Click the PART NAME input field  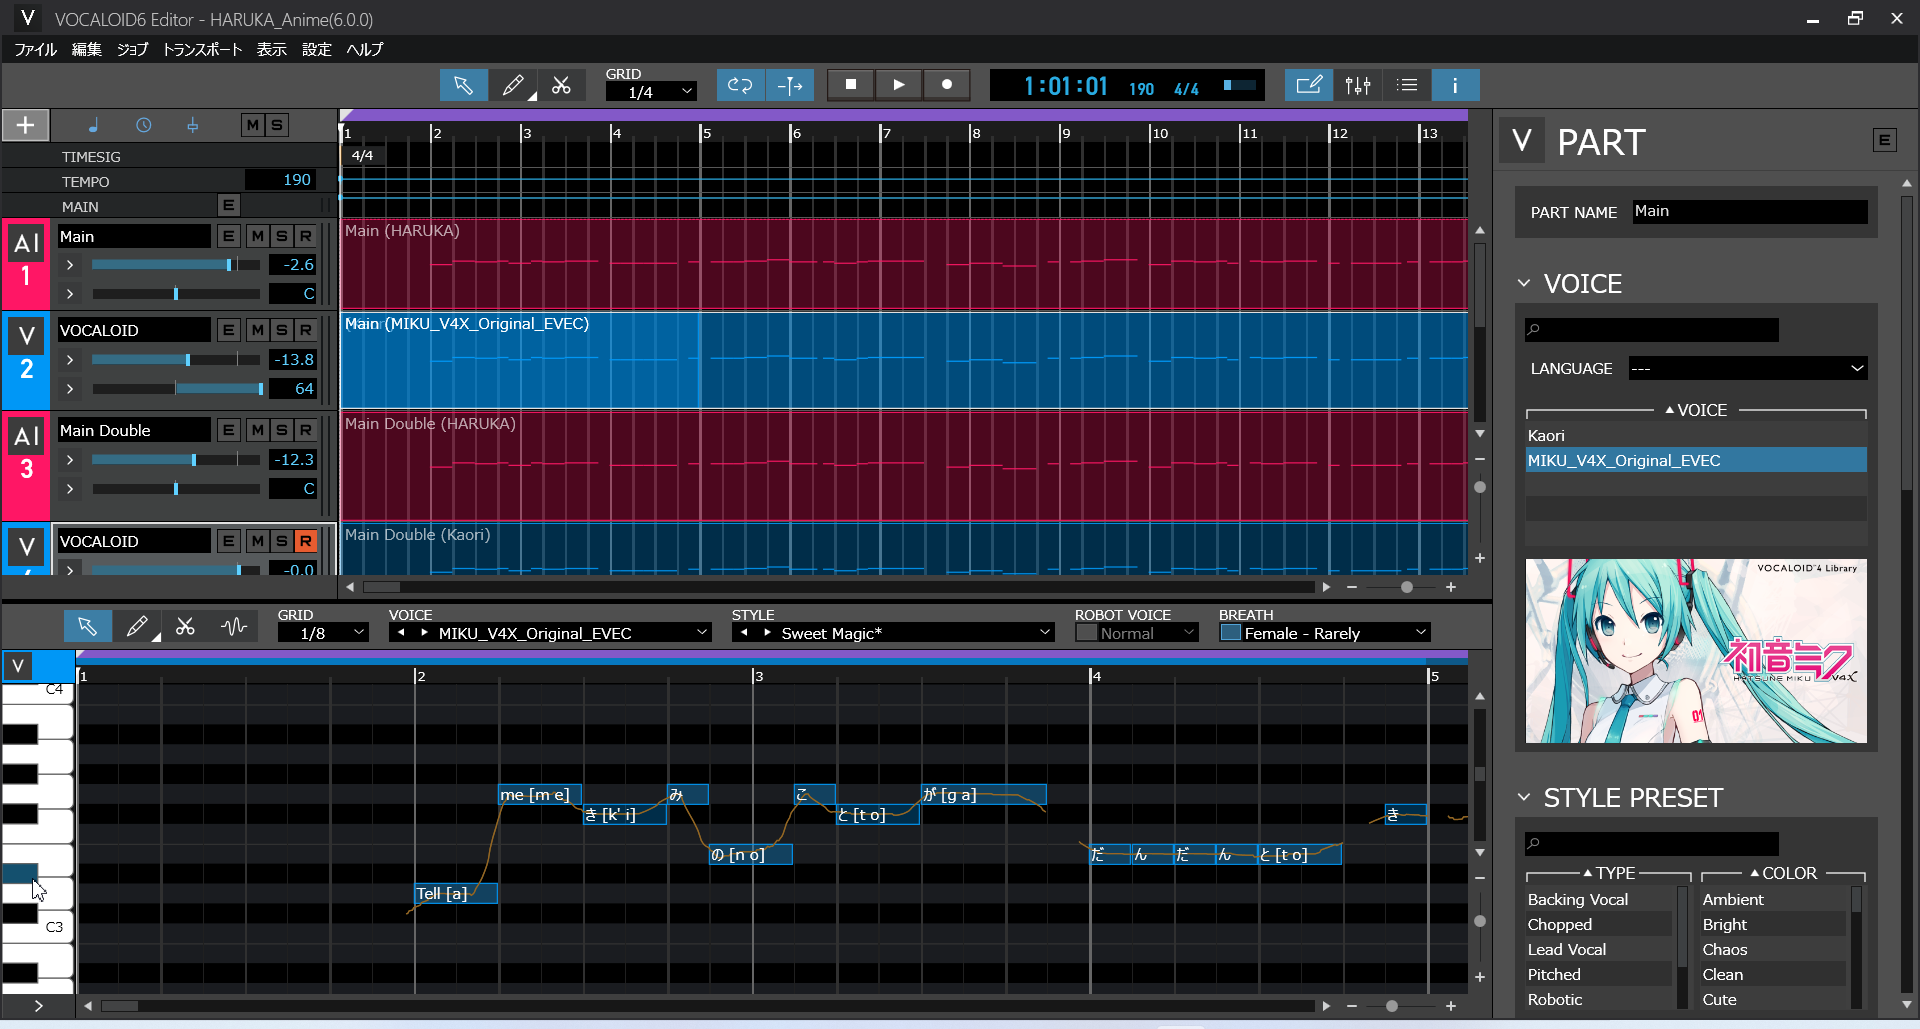[x=1749, y=211]
